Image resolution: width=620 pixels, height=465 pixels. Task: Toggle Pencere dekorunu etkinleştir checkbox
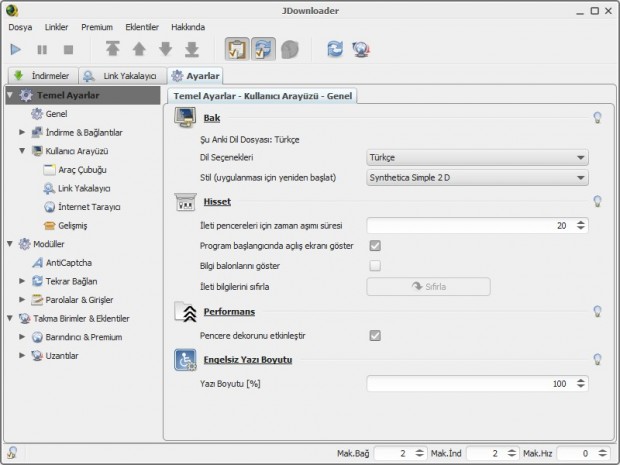tap(375, 335)
